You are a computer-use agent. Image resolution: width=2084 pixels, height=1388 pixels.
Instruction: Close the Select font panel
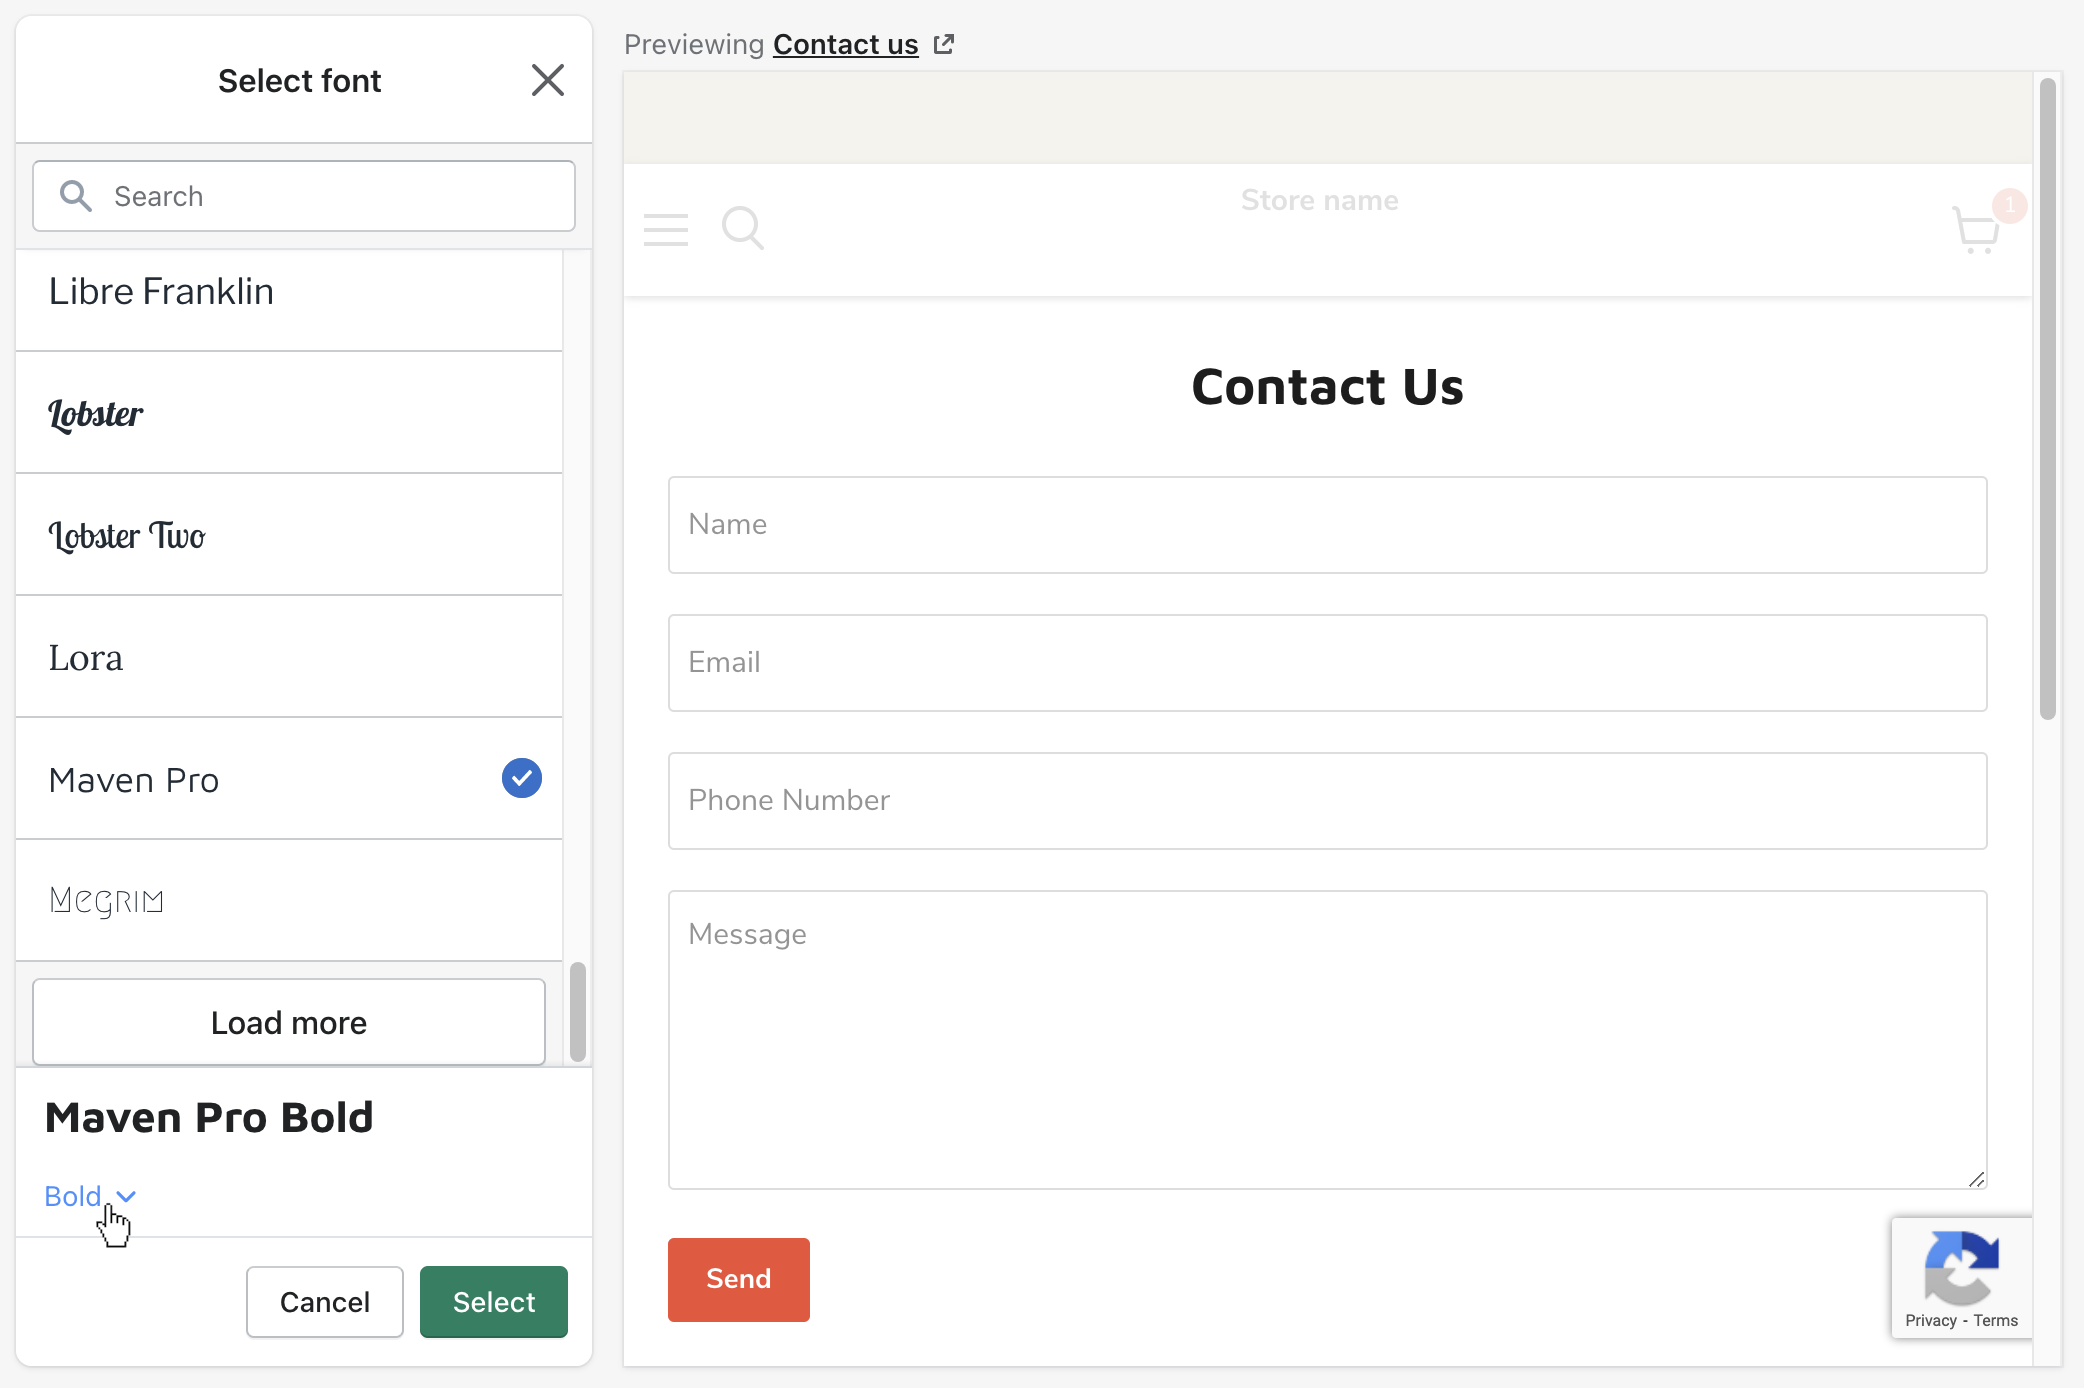[548, 80]
